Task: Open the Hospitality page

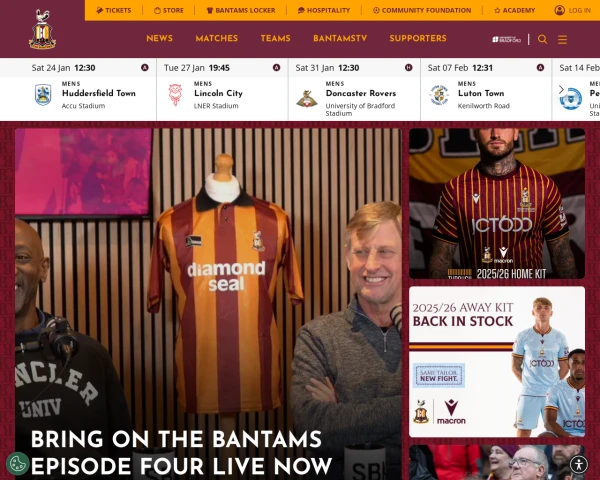Action: [324, 10]
